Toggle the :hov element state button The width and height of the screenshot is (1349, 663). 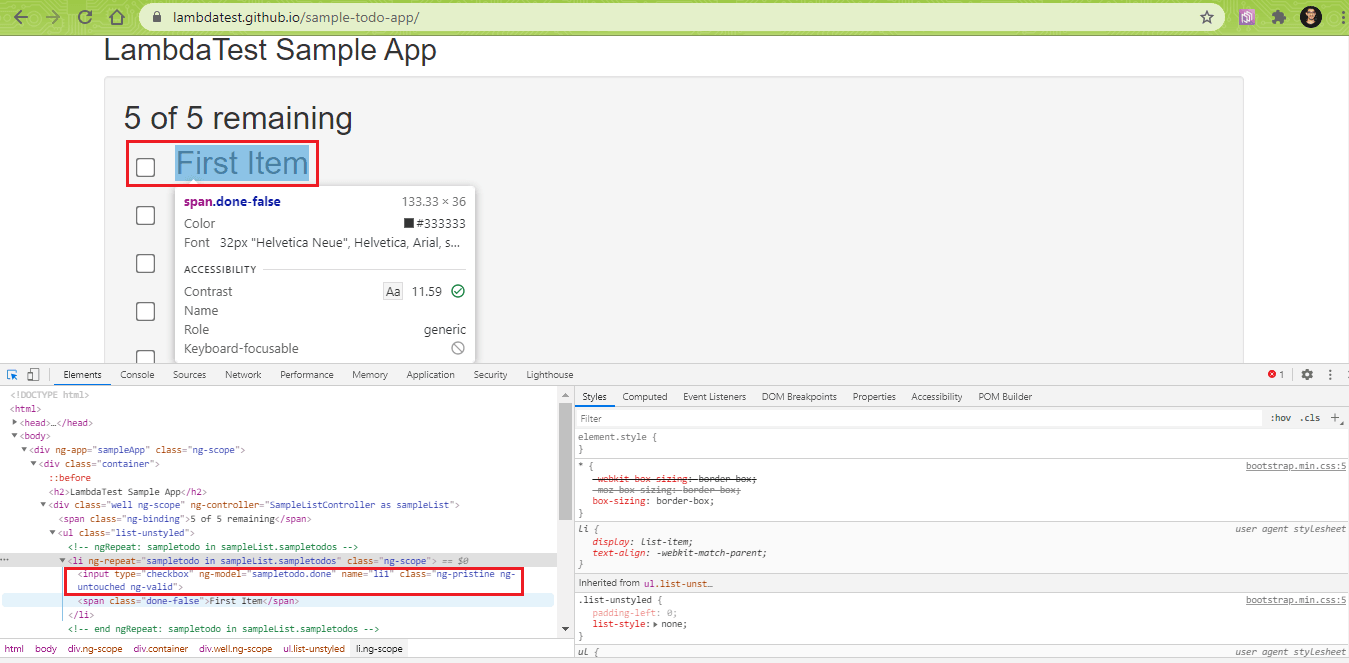[1280, 418]
